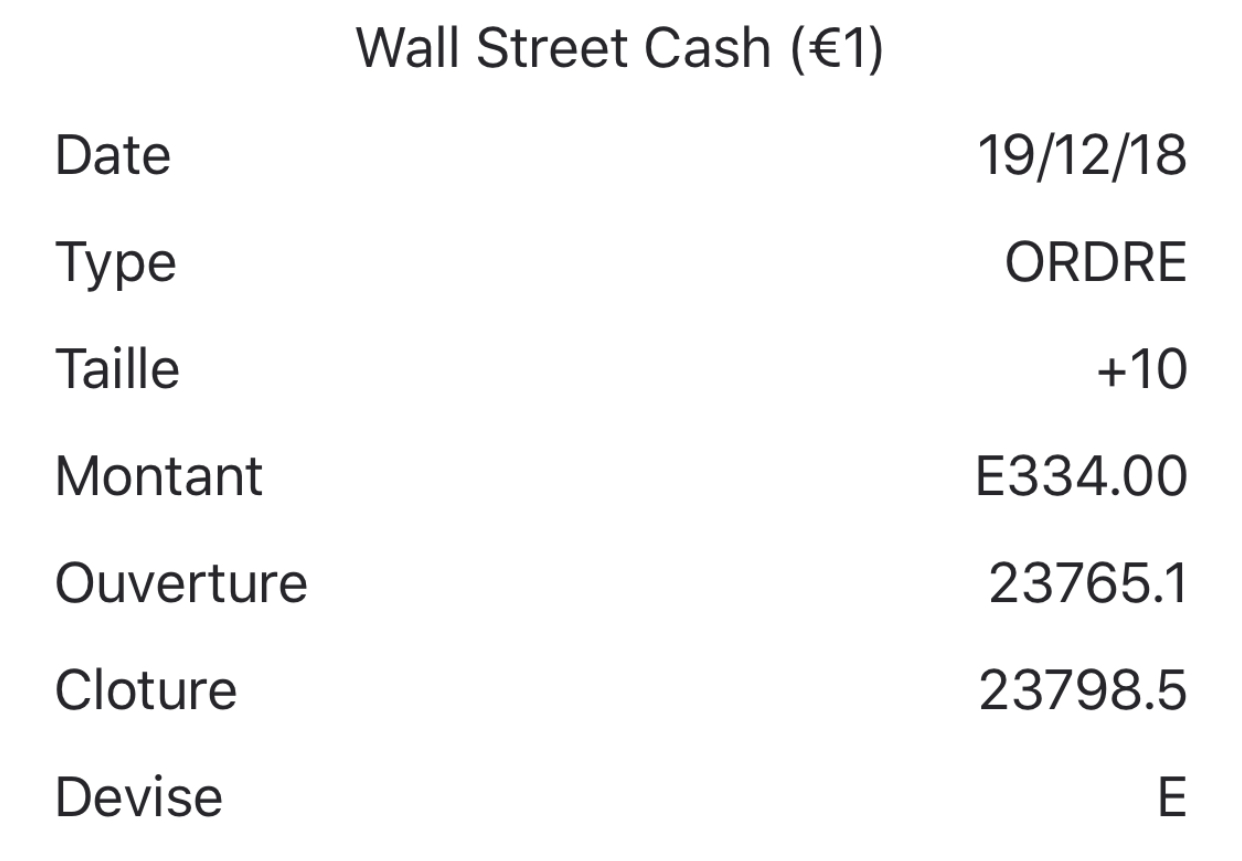Tap the ORDRE type value
Viewport: 1242px width, 861px height.
[1096, 263]
